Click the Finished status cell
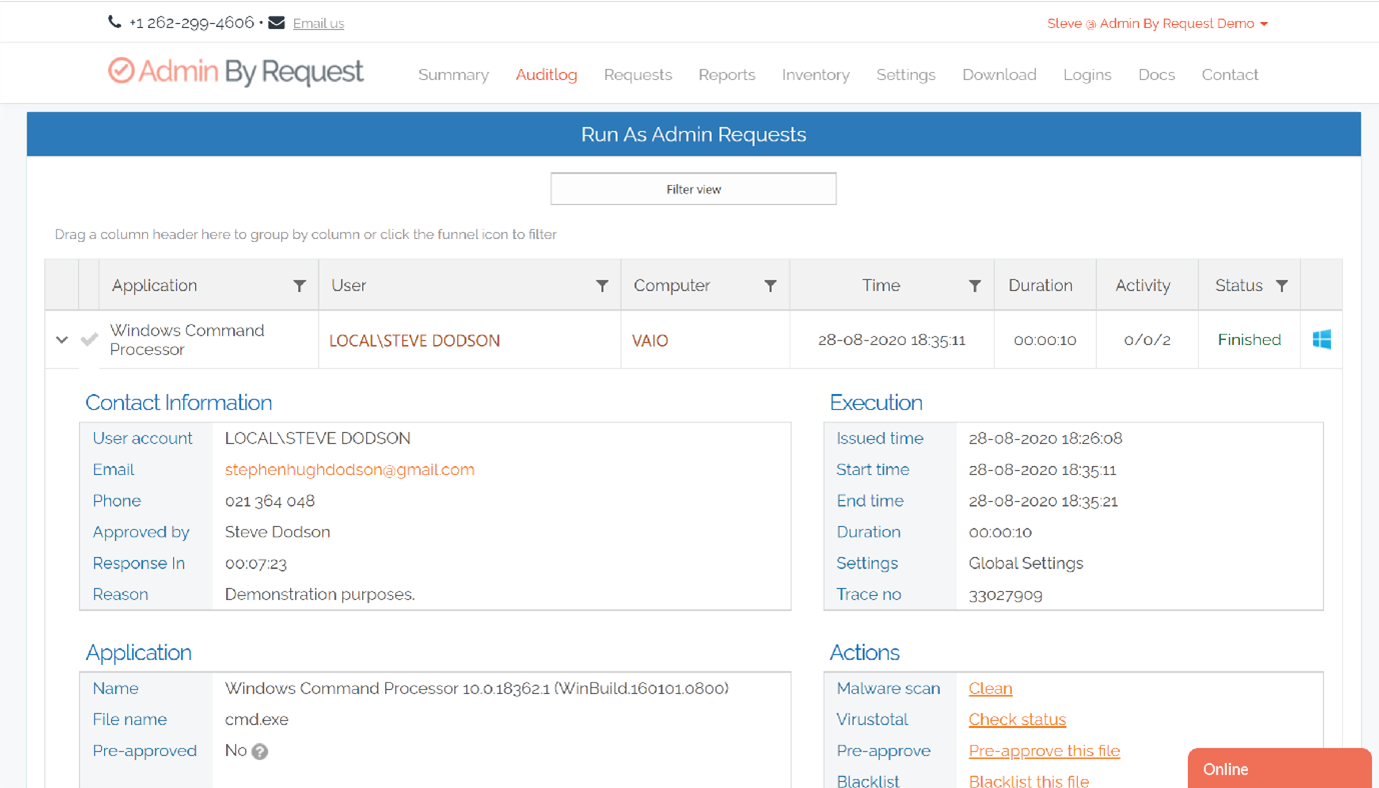Image resolution: width=1379 pixels, height=788 pixels. [1249, 340]
